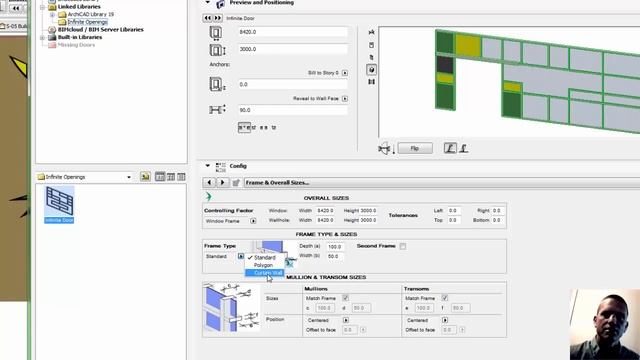640x360 pixels.
Task: Toggle Transom Match Frame checkbox
Action: pyautogui.click(x=445, y=298)
